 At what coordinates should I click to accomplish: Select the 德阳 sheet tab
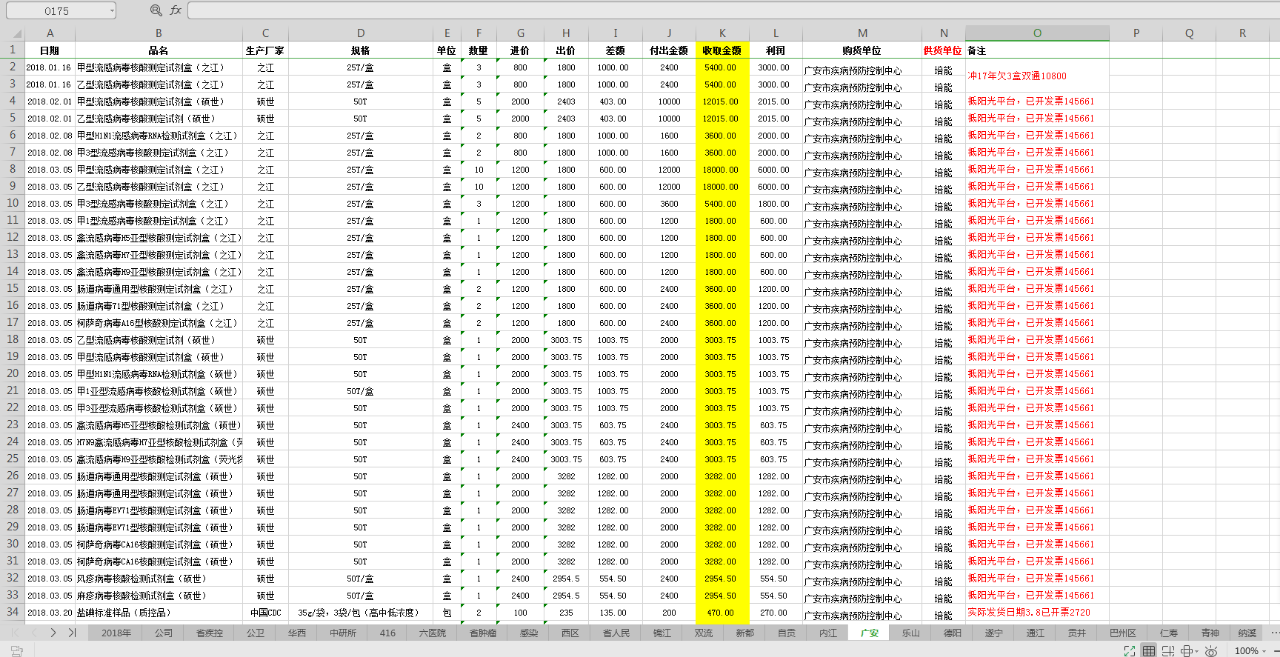tap(953, 633)
